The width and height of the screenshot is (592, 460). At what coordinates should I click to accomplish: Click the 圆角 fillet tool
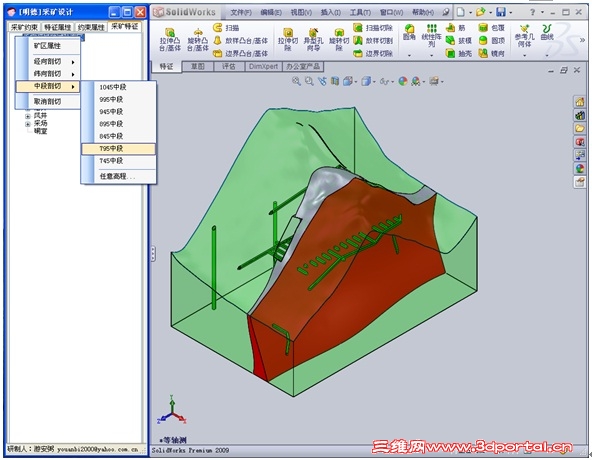pos(409,32)
